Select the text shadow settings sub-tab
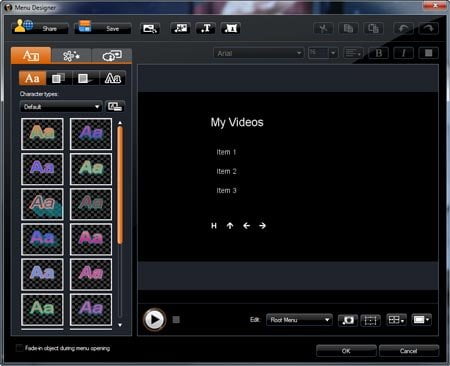The image size is (450, 366). 86,78
